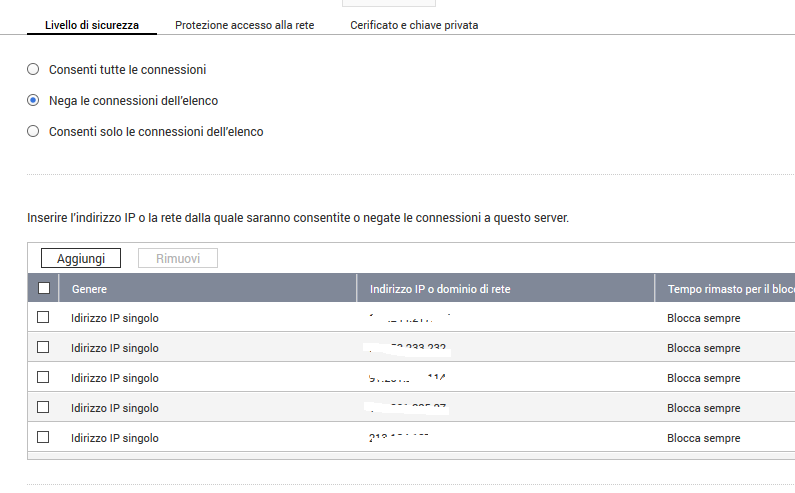Select 'Nega le connessioni dell'elenco' radio button
795x493 pixels.
pos(33,100)
